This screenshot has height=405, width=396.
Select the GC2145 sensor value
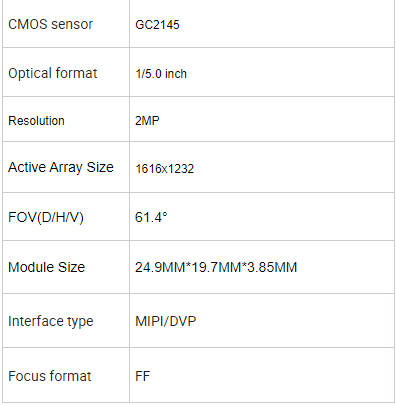157,25
